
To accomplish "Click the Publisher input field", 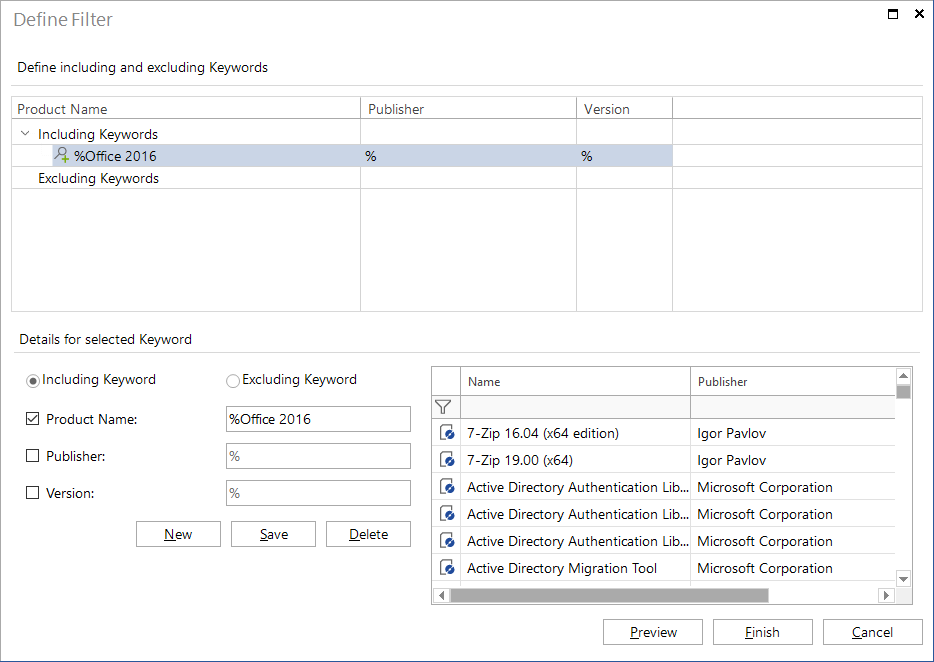I will click(x=318, y=456).
